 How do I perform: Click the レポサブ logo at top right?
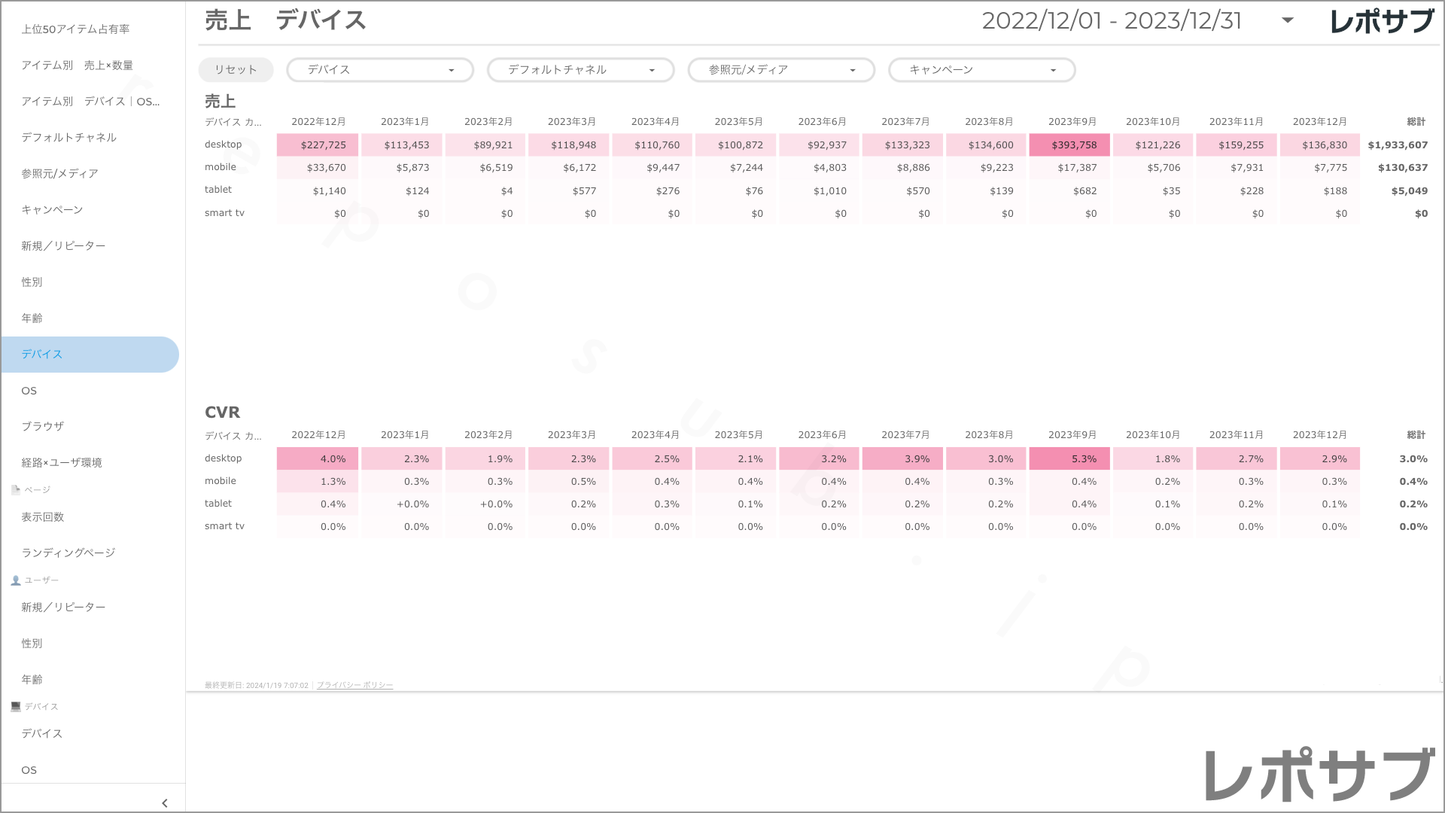(1381, 22)
